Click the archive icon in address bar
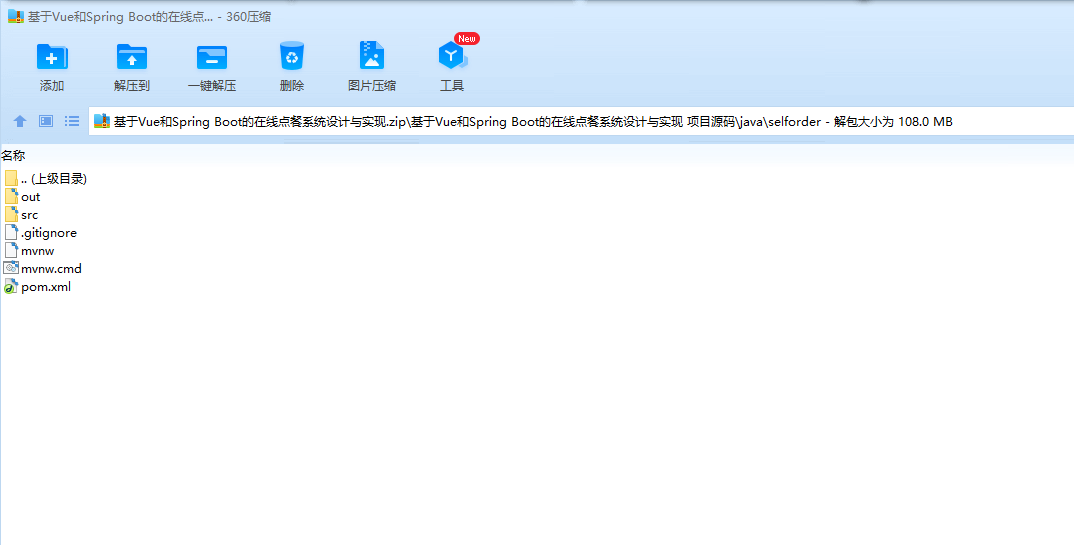 [x=102, y=122]
